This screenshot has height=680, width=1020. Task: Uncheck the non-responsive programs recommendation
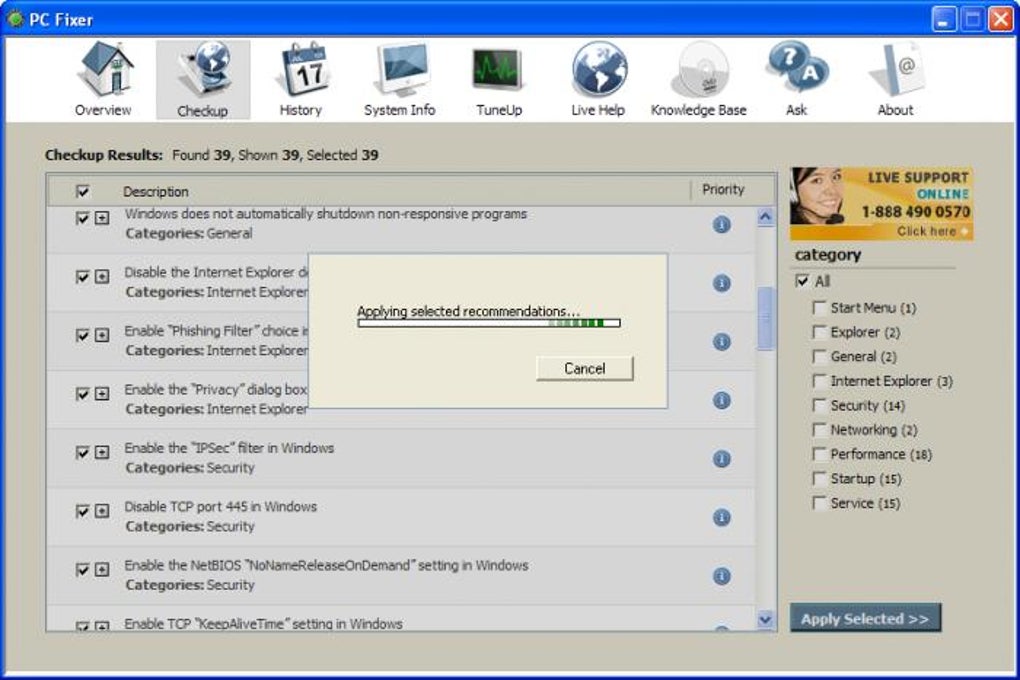pos(83,218)
